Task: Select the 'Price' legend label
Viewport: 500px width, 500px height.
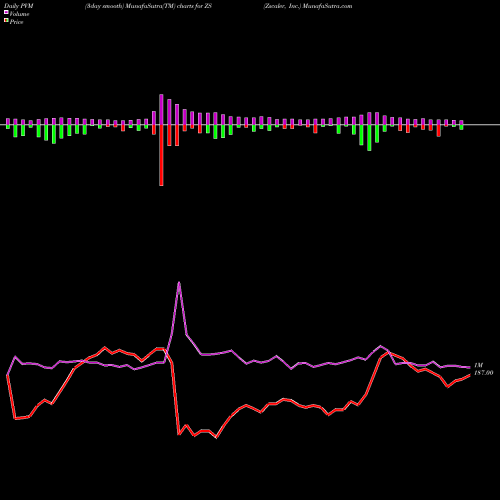Action: 16,22
